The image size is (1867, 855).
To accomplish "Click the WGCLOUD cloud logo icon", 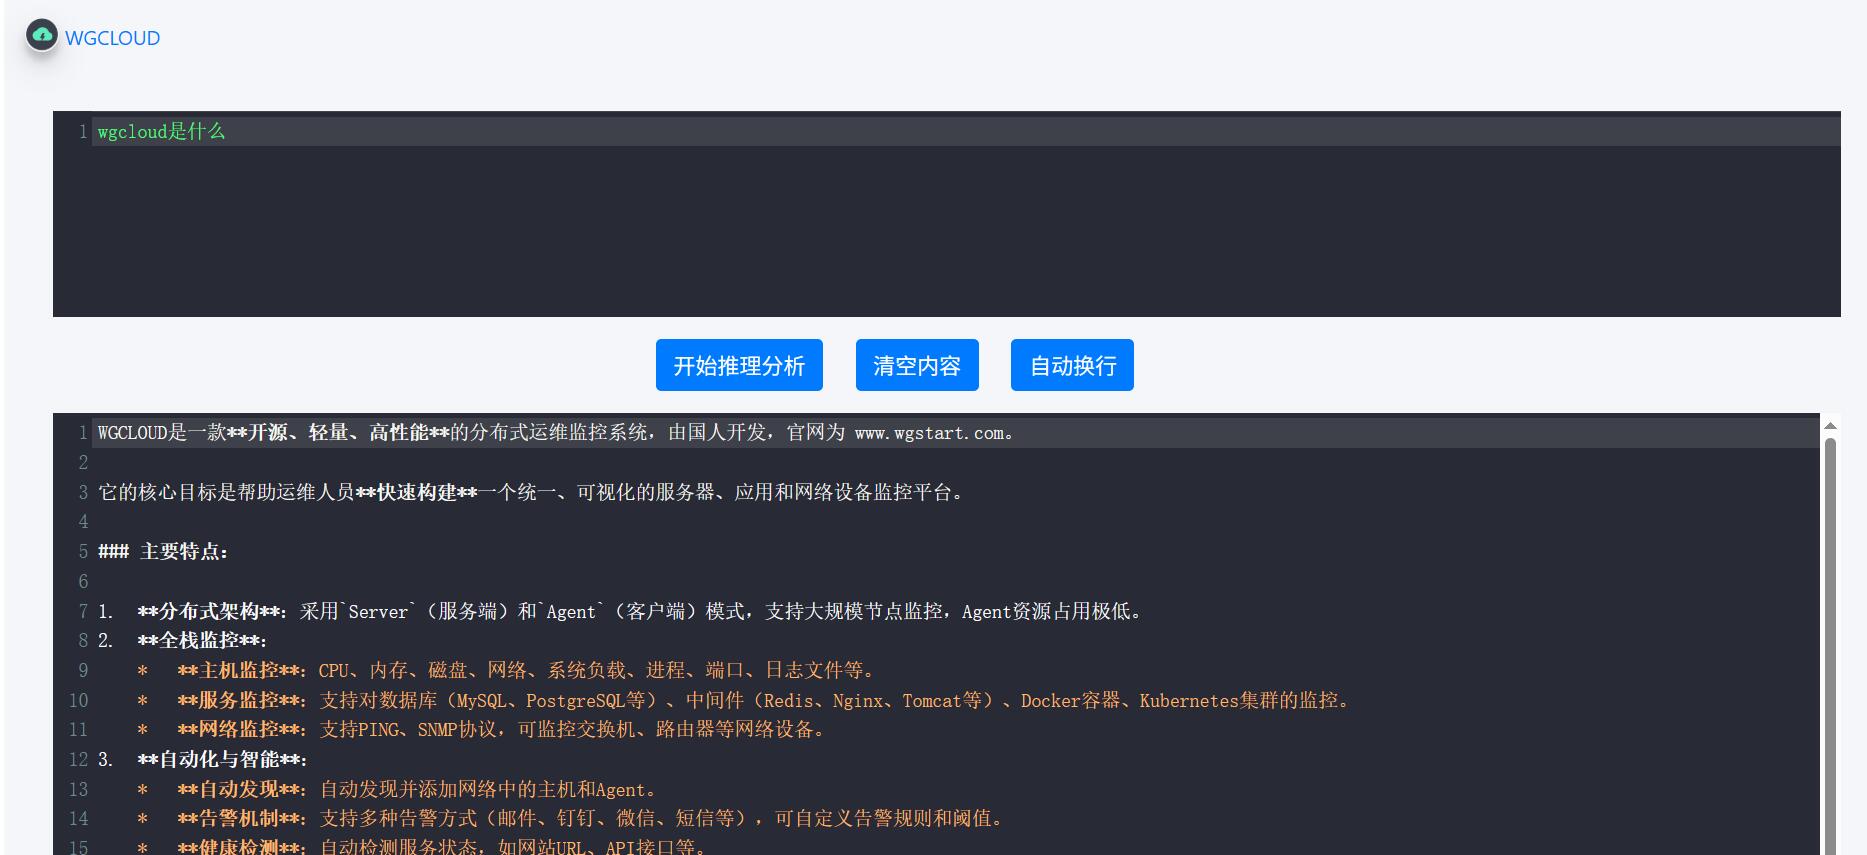I will 42,36.
